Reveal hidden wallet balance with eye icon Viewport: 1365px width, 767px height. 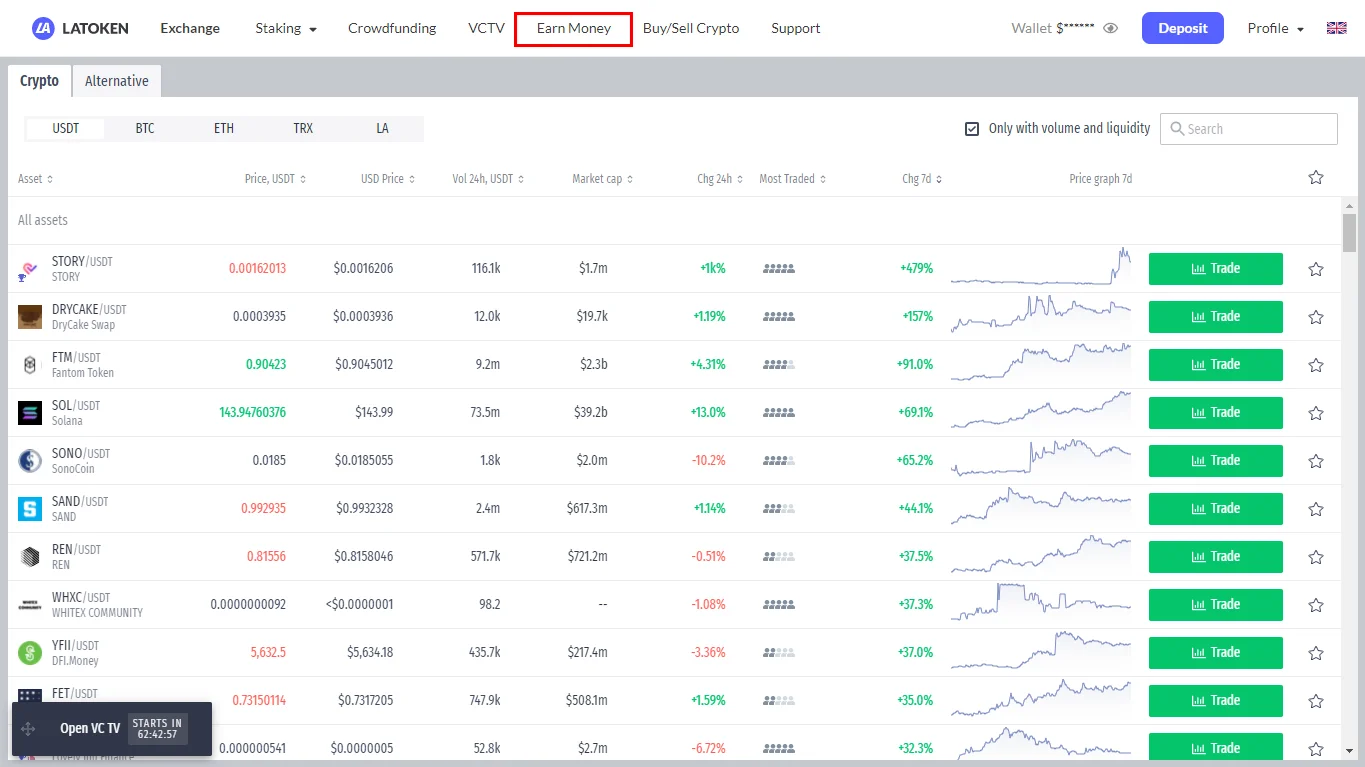(1110, 28)
